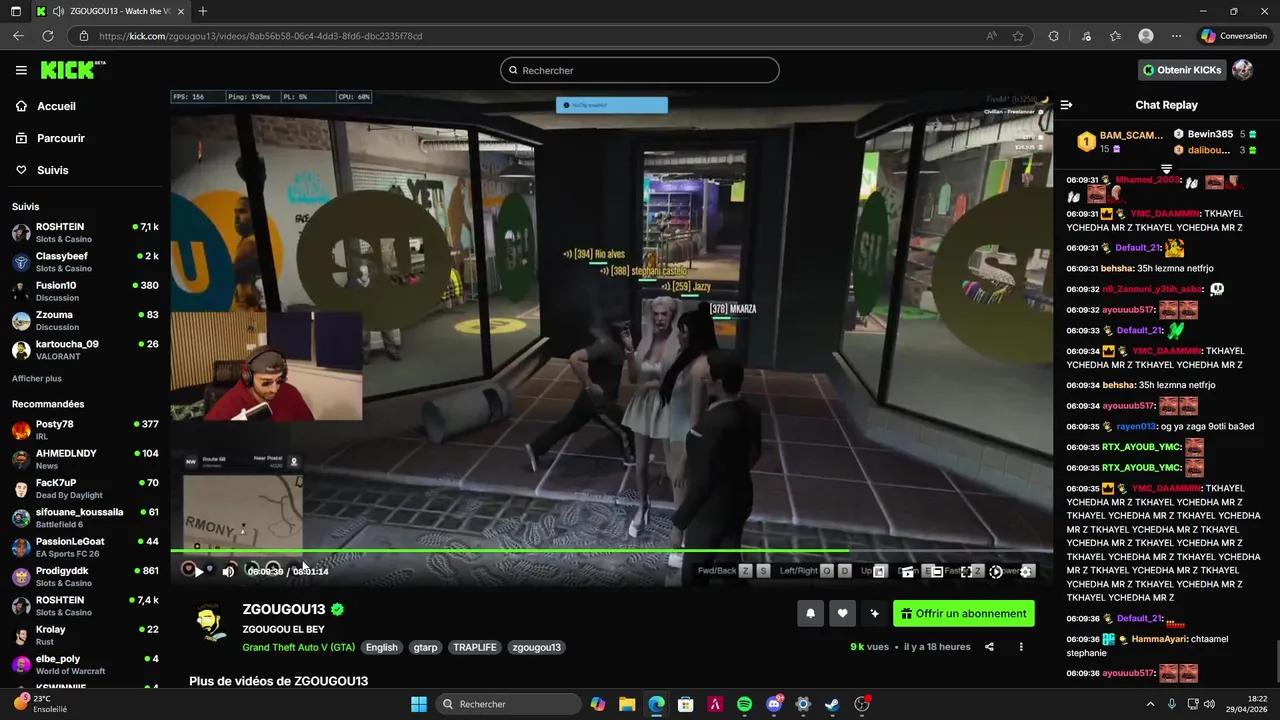Click rayen013 chat username
This screenshot has height=720, width=1280.
click(x=1136, y=426)
